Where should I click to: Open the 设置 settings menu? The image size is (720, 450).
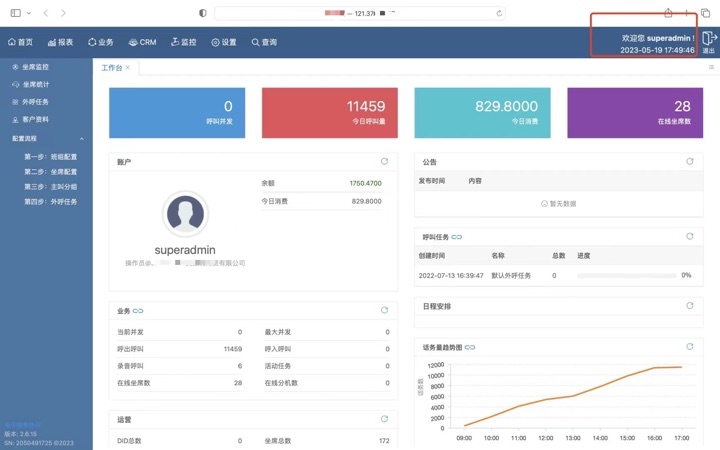pos(224,42)
